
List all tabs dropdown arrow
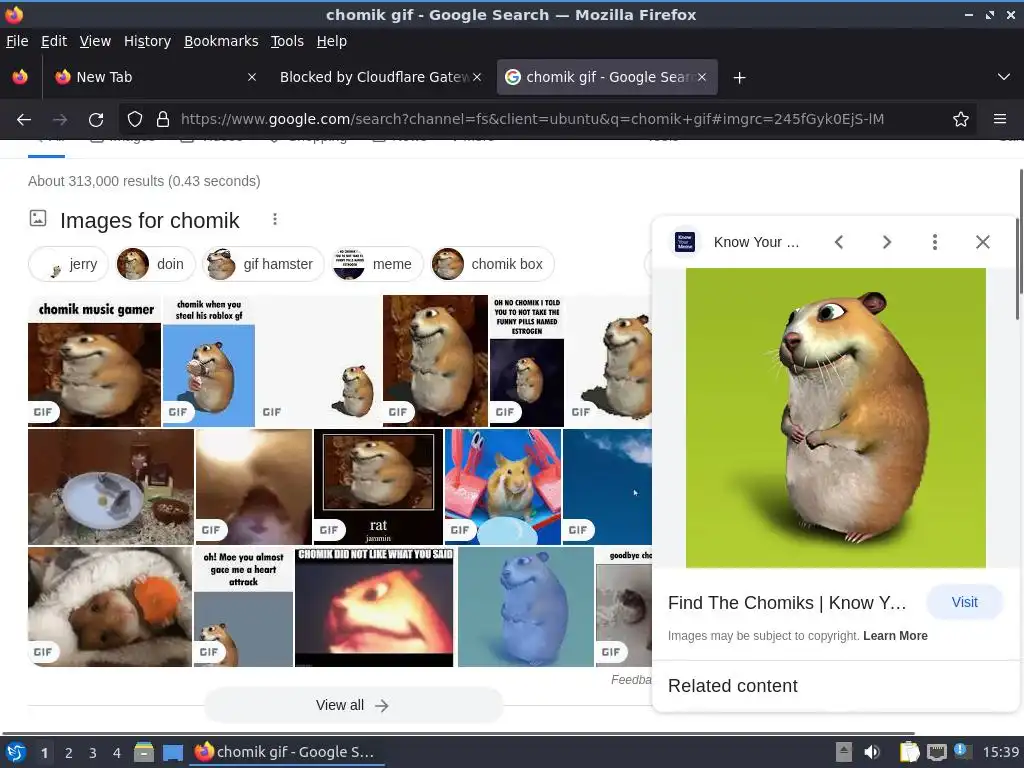1003,77
